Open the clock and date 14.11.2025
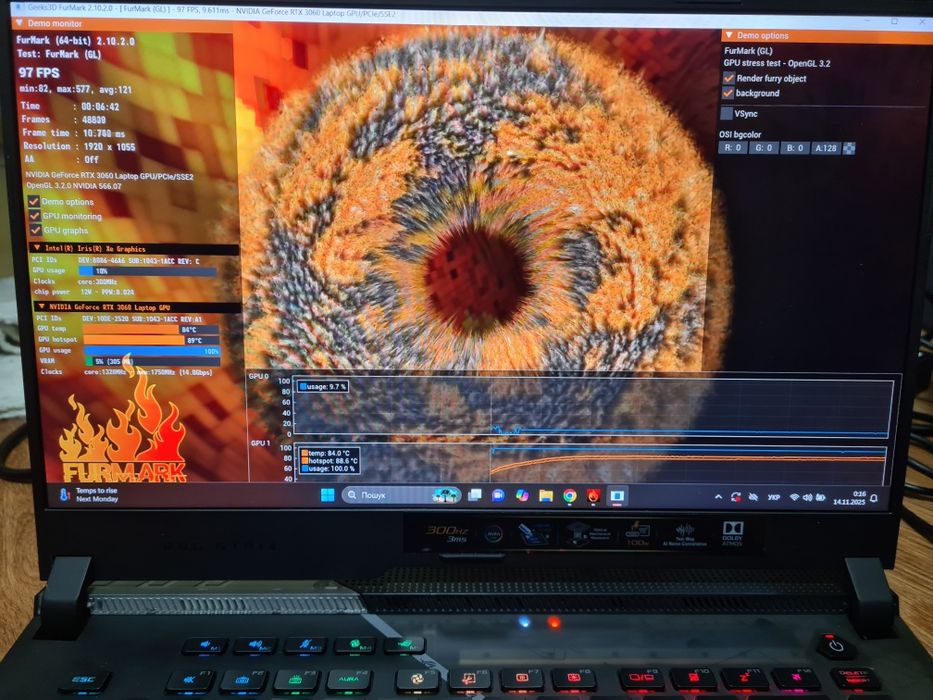Screen dimensions: 933x700 (849, 498)
